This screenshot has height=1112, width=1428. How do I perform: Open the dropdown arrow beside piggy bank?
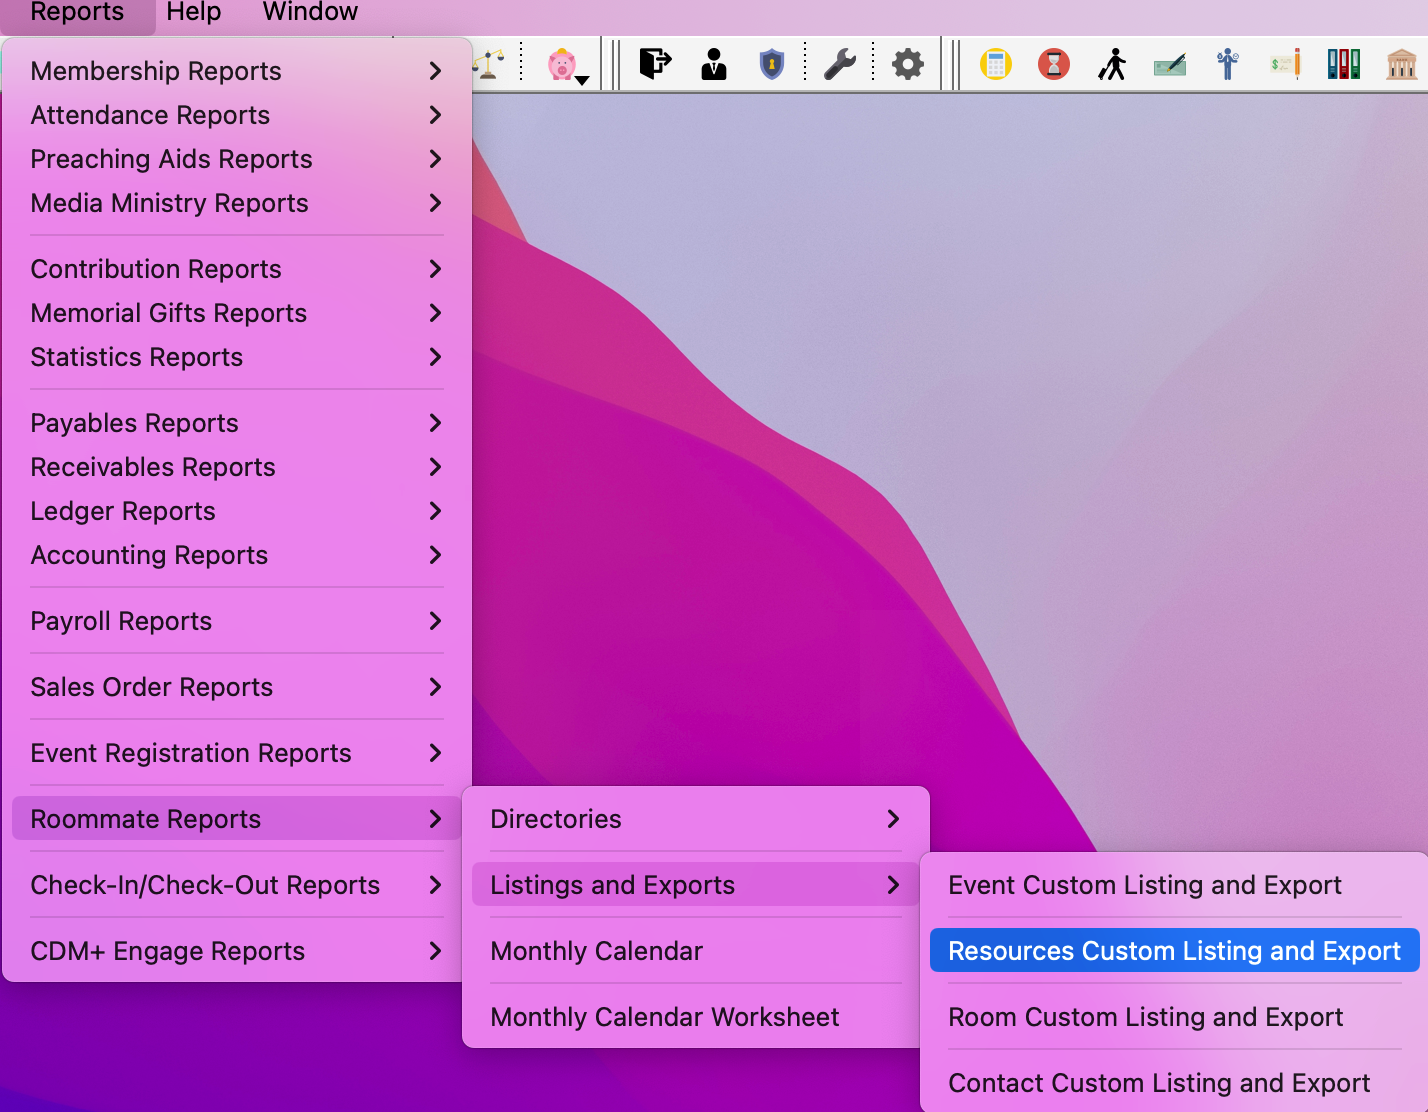point(582,80)
